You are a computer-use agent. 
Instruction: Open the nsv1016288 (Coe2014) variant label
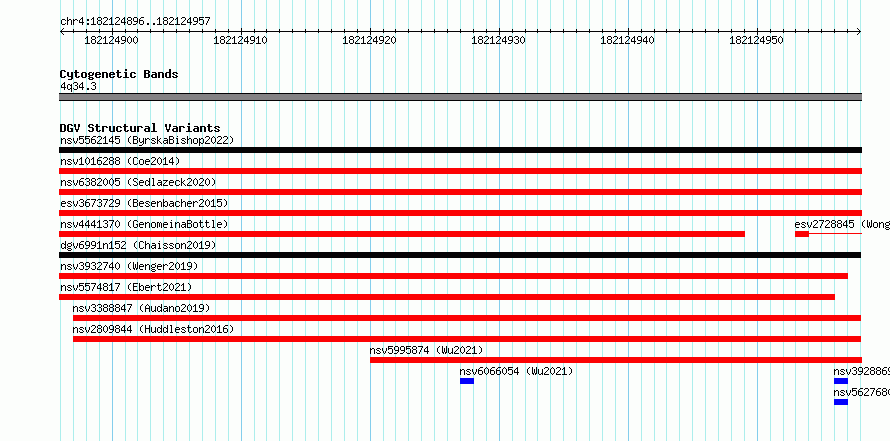point(120,161)
